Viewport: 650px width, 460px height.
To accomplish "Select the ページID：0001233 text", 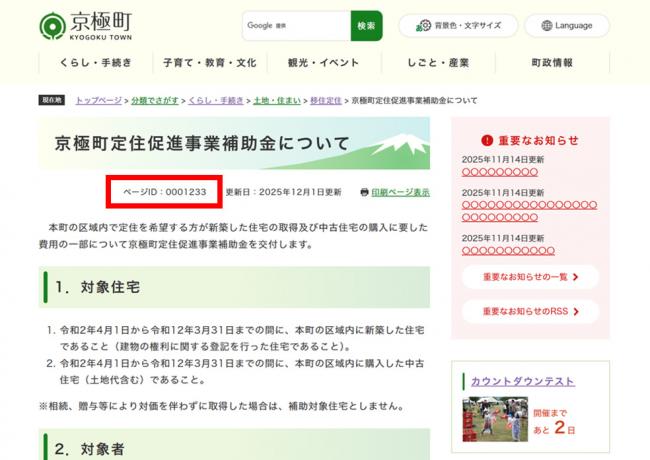I will 165,192.
